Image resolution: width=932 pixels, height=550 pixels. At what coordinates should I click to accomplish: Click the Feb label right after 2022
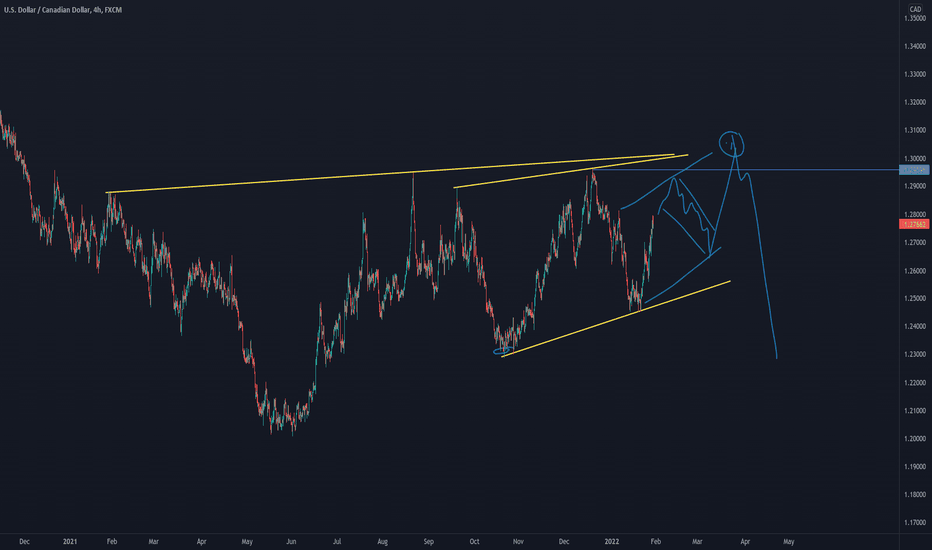656,542
